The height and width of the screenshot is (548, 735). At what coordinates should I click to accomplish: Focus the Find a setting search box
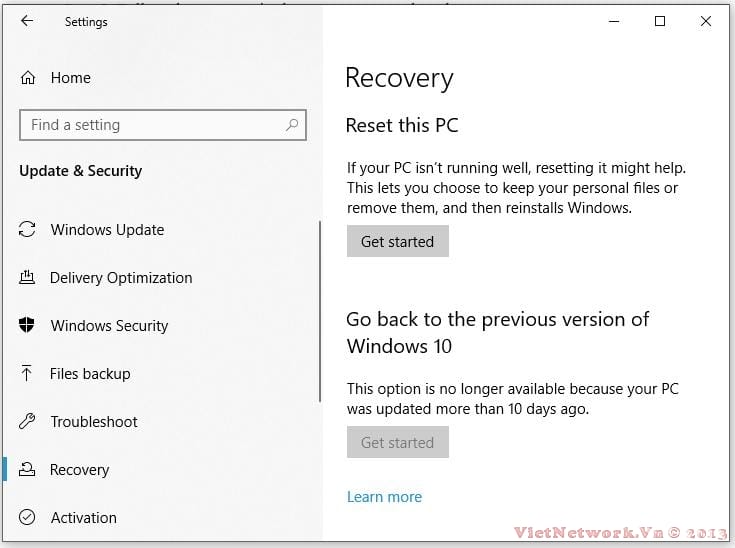point(150,125)
